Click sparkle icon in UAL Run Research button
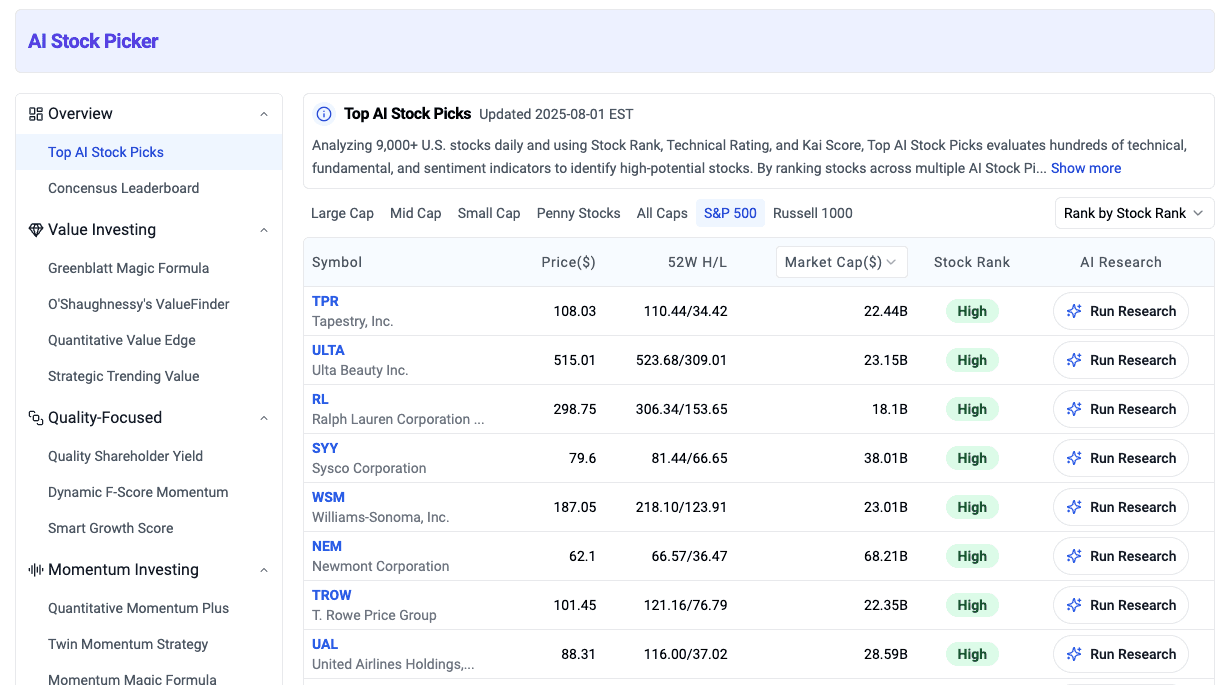This screenshot has width=1223, height=685. click(x=1074, y=654)
